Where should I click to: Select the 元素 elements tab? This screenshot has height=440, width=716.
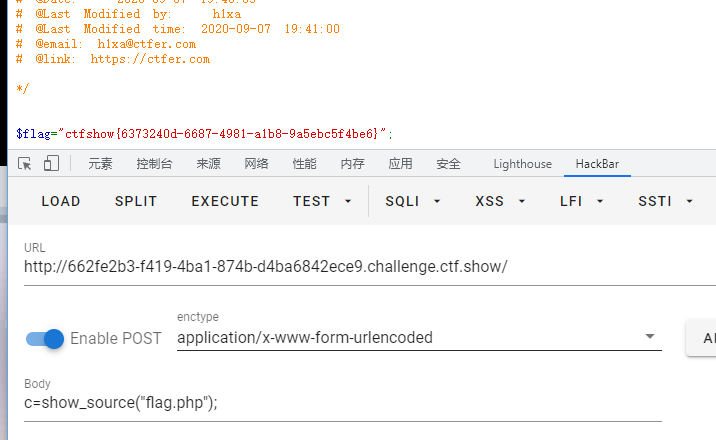pos(100,164)
